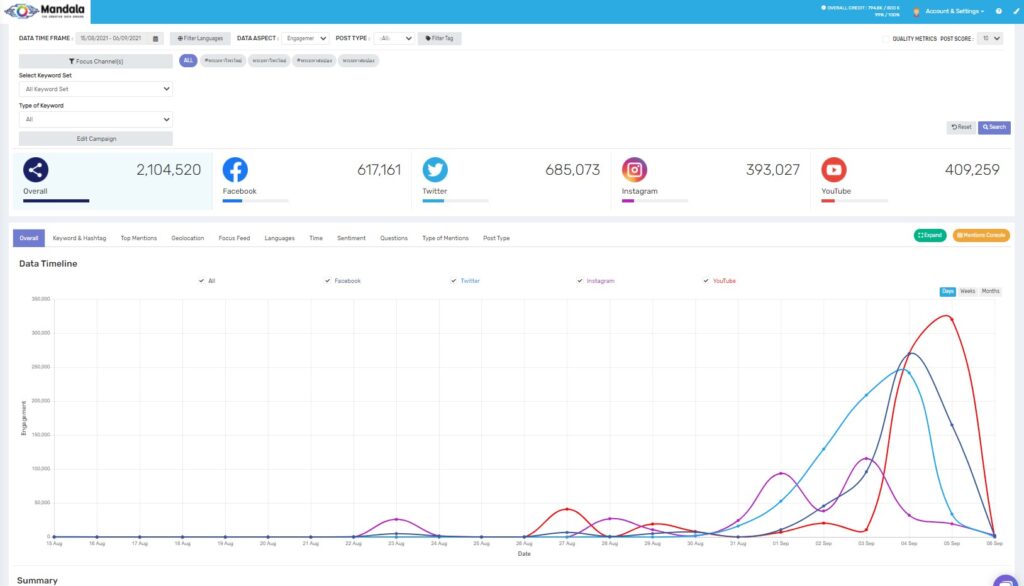Open the Data Aspect dropdown

[x=305, y=39]
